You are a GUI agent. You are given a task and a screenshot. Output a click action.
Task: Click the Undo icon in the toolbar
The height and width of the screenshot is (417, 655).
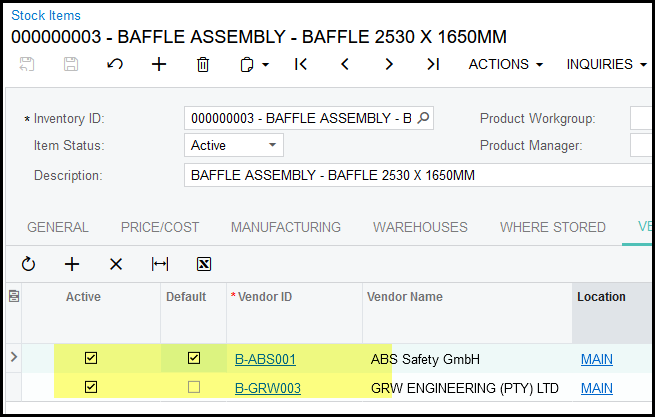115,65
